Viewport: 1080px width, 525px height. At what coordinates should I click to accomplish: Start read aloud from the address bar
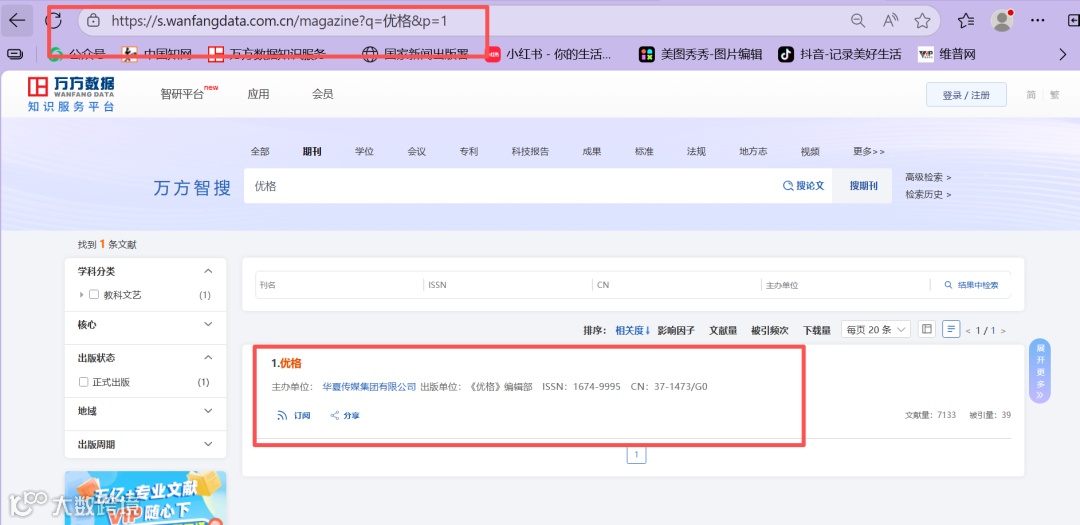point(891,21)
